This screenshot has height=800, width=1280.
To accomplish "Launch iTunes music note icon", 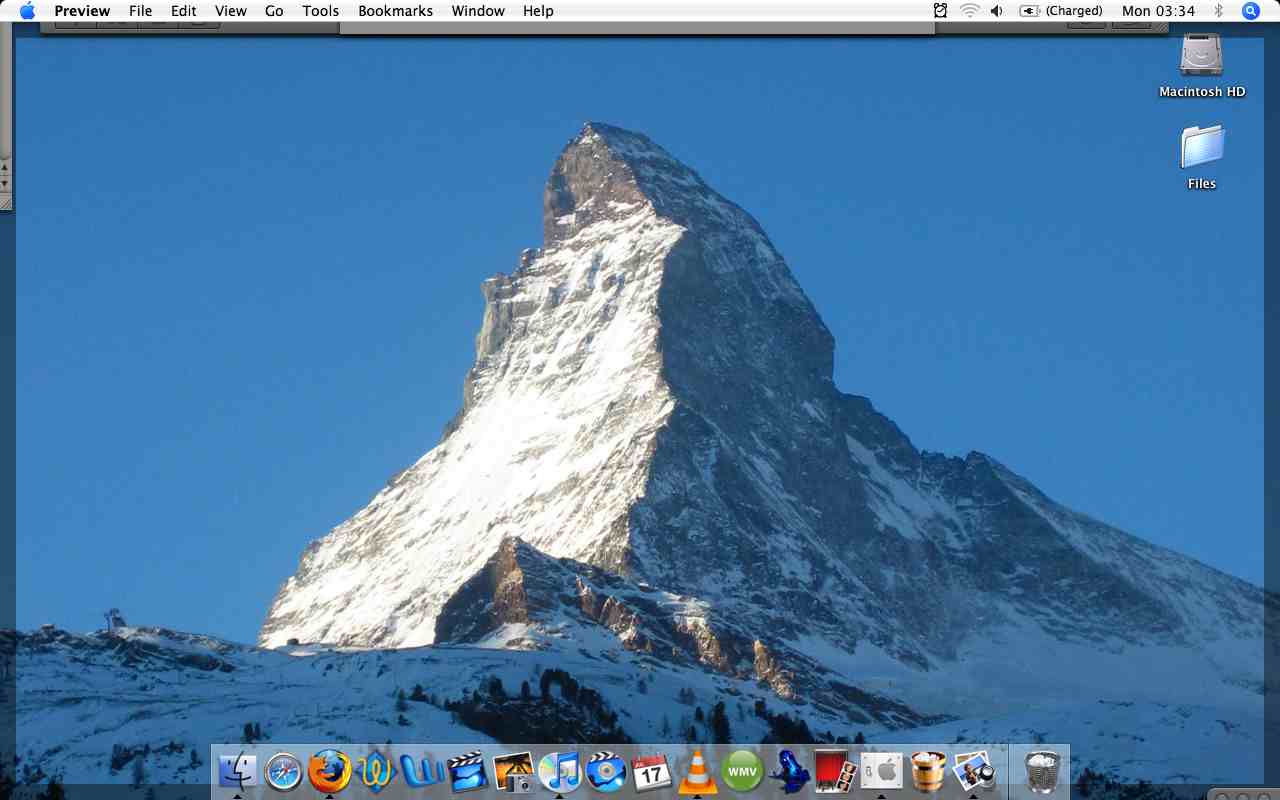I will [559, 771].
